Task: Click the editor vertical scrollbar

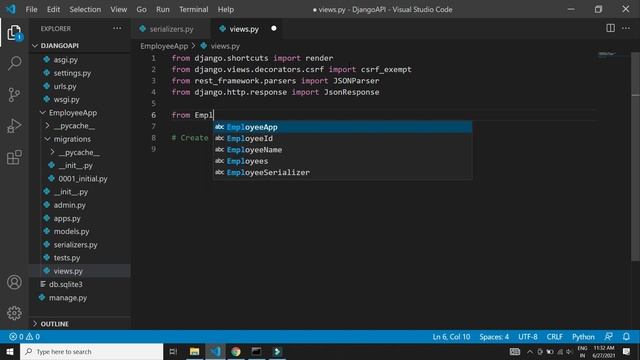Action: point(636,155)
